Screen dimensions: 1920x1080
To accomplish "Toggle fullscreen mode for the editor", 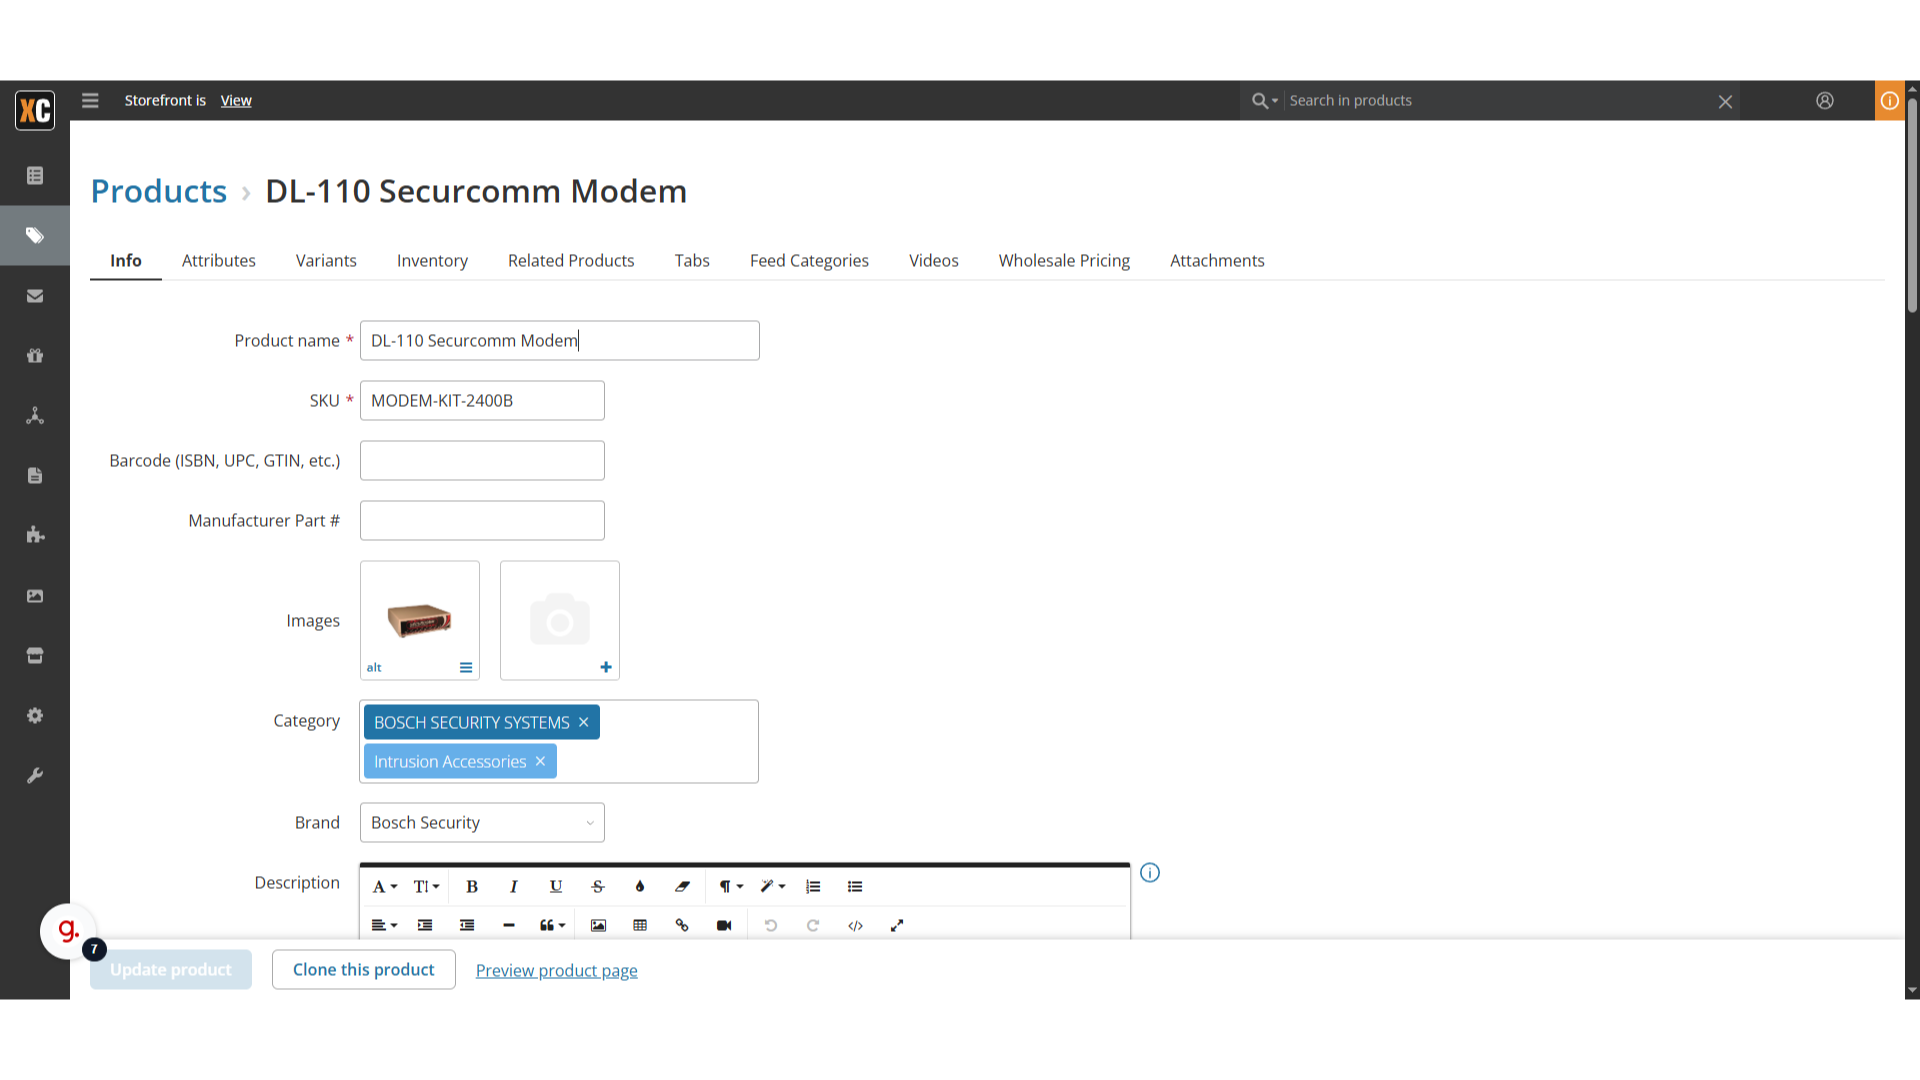I will point(897,925).
